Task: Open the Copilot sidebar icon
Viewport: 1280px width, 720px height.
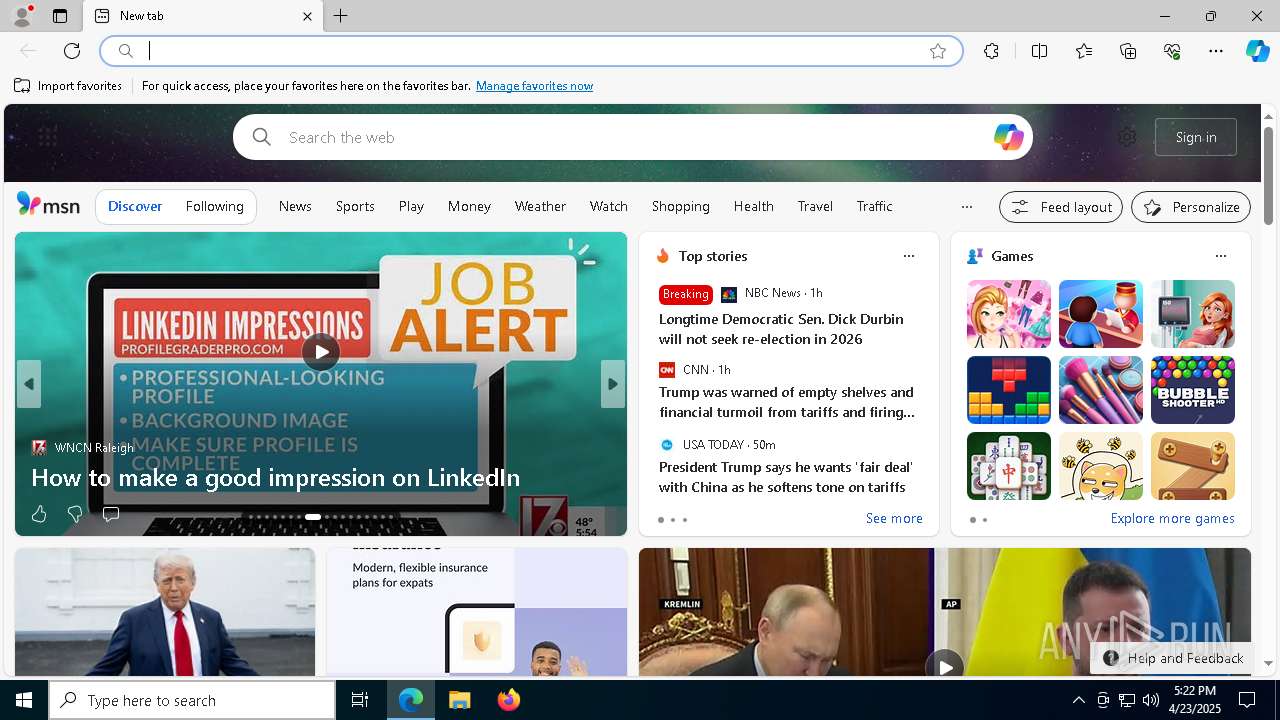Action: [1257, 51]
